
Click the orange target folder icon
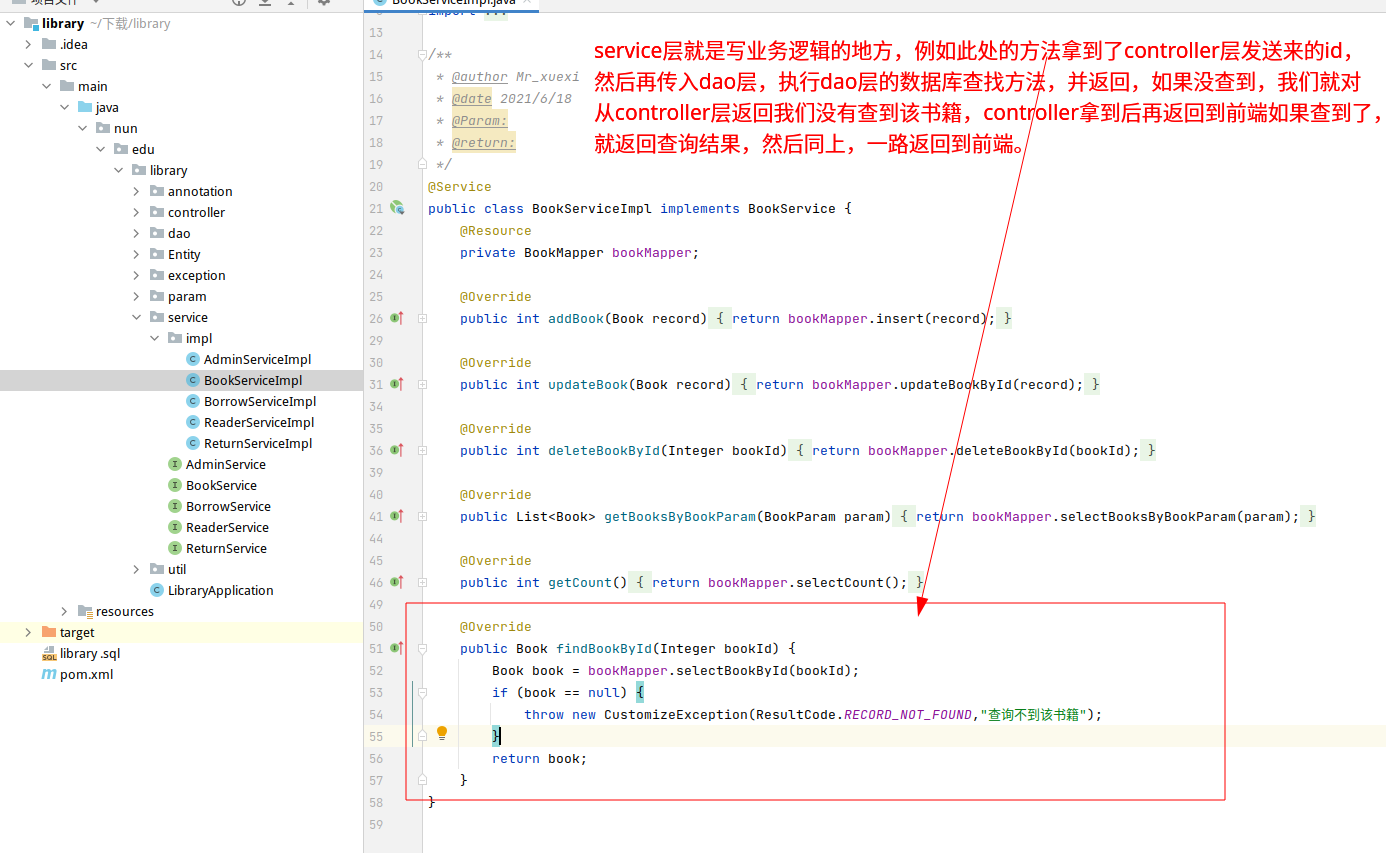pyautogui.click(x=49, y=632)
